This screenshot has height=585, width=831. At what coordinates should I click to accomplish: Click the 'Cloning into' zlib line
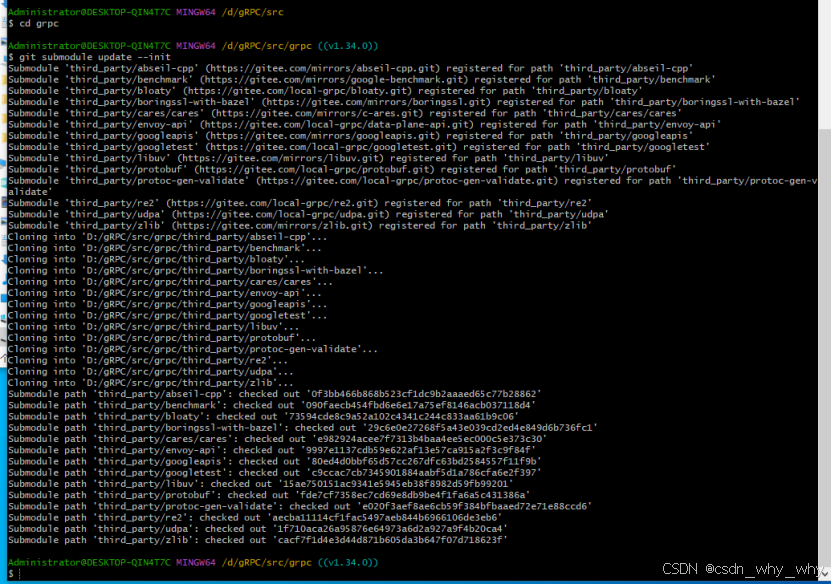151,383
